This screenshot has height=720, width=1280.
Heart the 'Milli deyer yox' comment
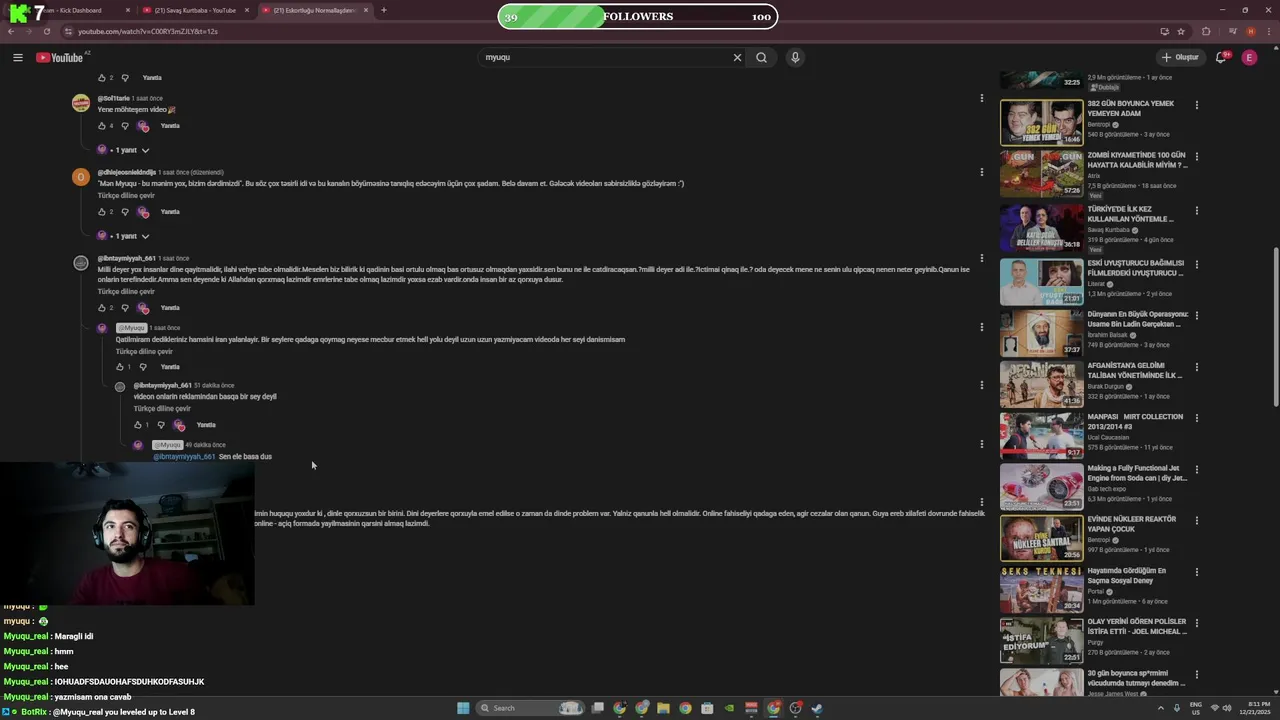[143, 308]
